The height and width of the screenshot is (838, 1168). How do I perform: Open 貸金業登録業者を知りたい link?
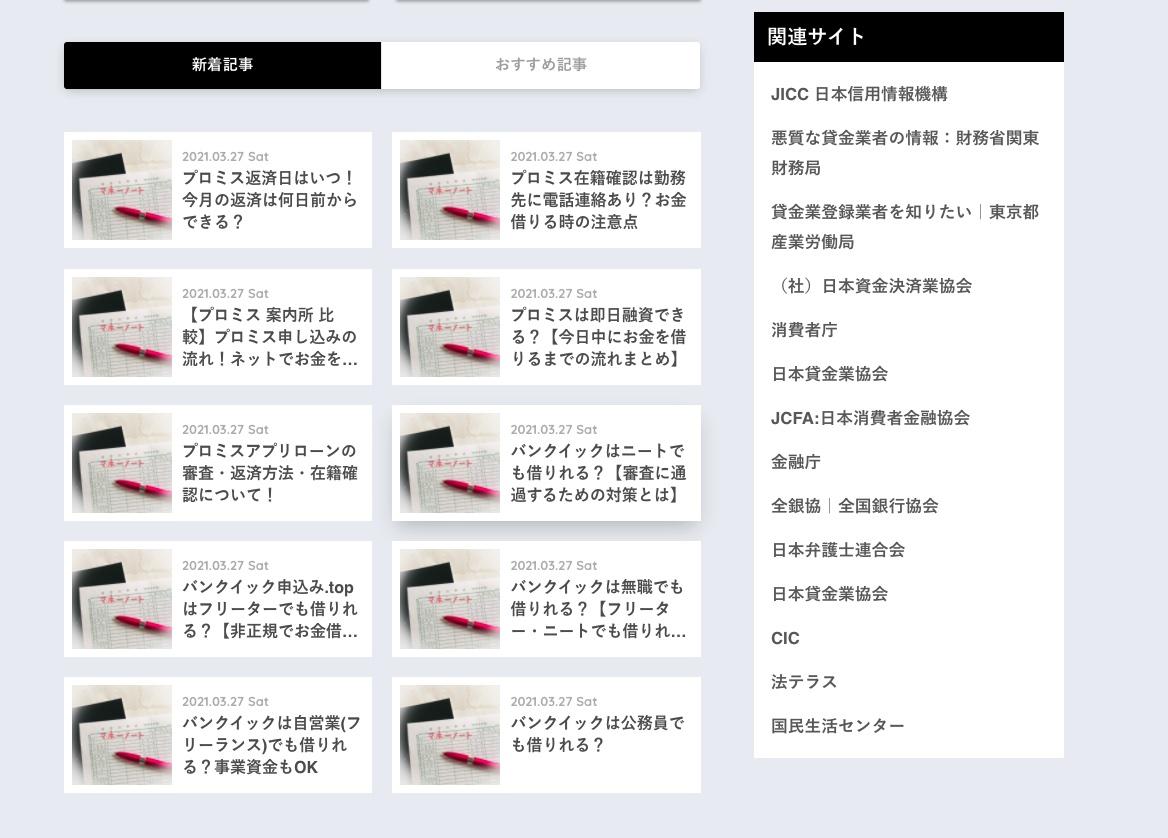pos(905,226)
